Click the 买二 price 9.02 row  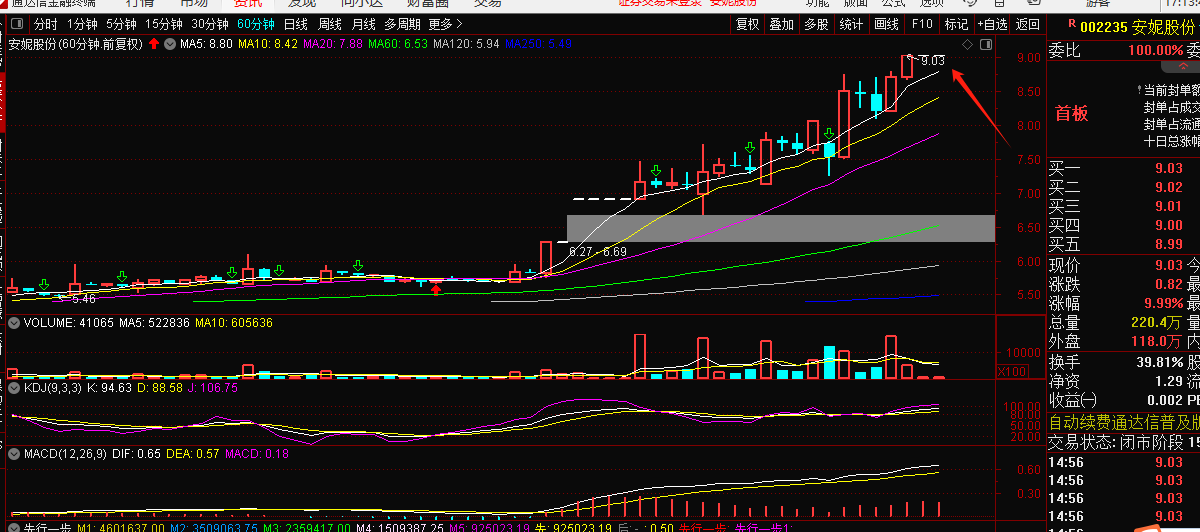point(1123,189)
